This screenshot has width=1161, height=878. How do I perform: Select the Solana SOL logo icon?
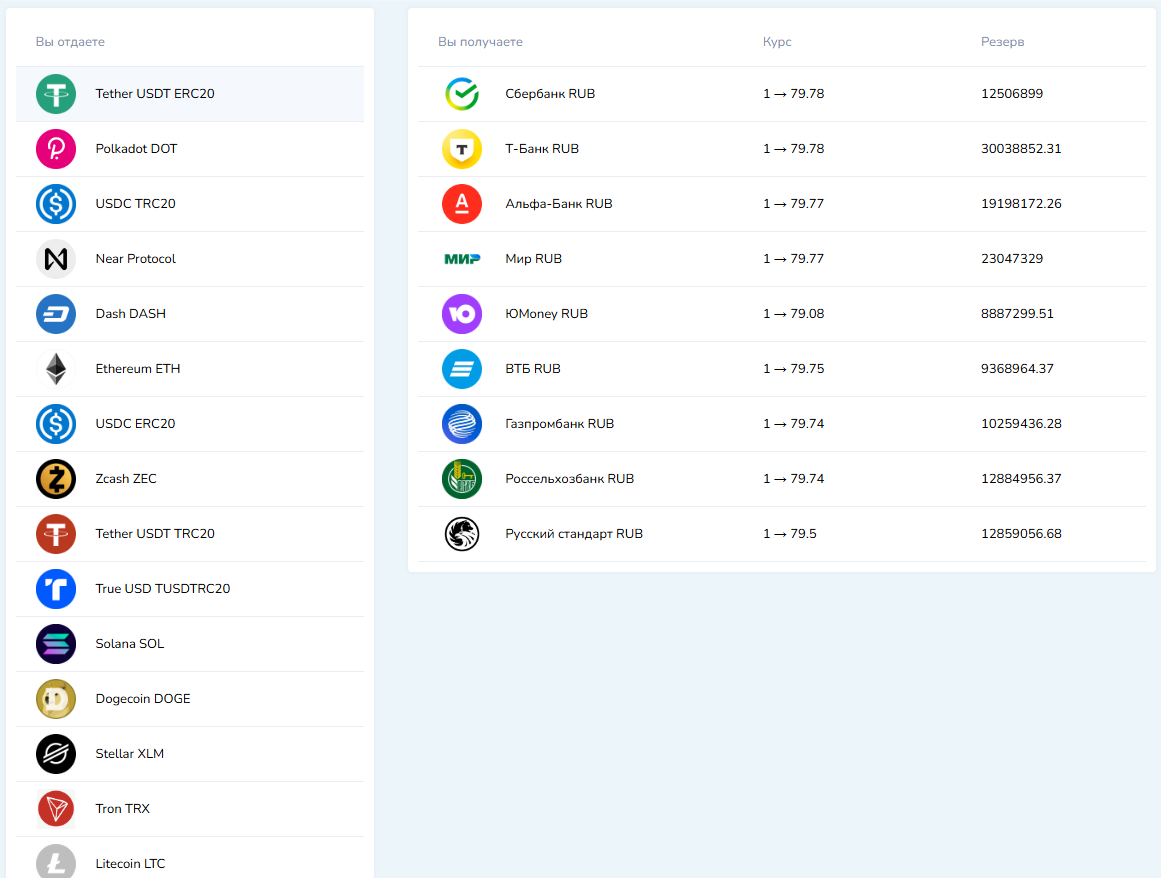[x=56, y=644]
